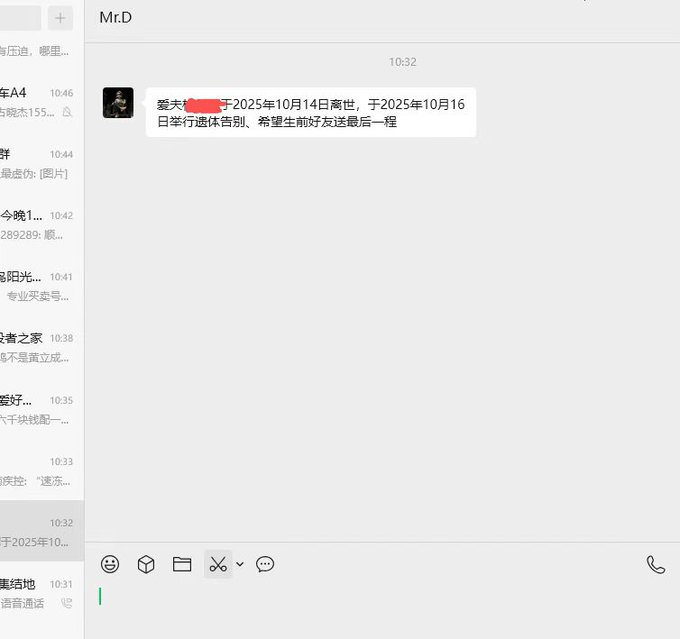Click the screenshot scissors tool
The image size is (680, 639).
(x=218, y=564)
